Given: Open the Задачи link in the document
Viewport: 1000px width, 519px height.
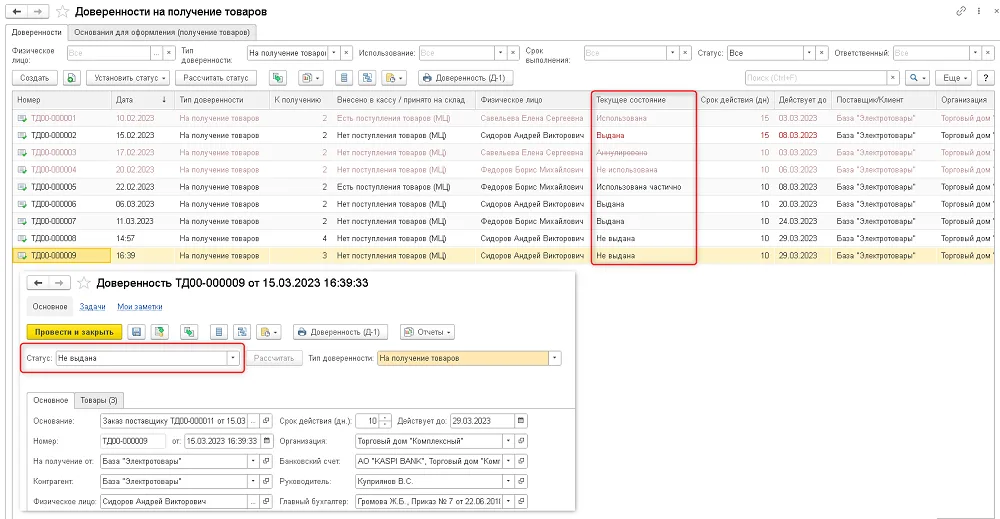Looking at the screenshot, I should [x=92, y=307].
